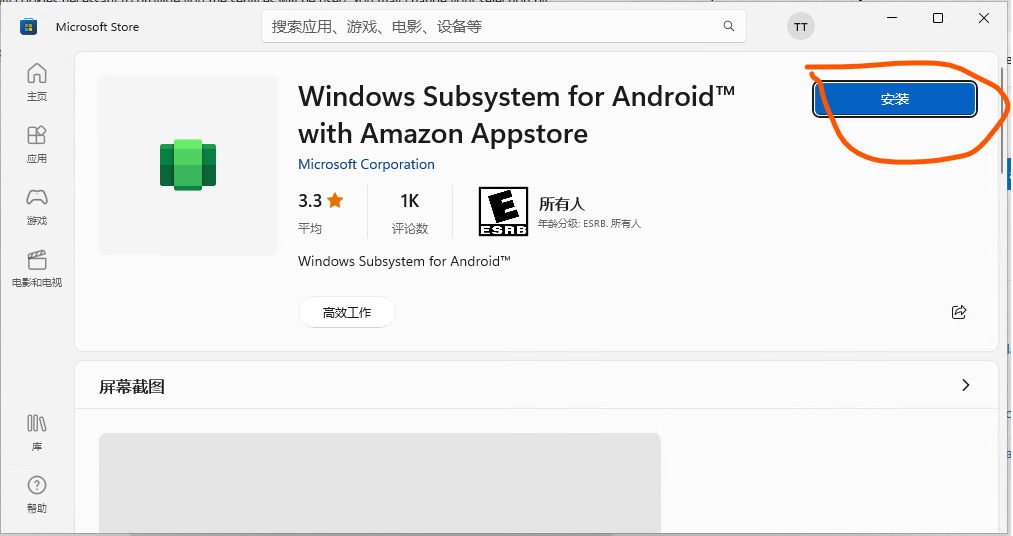Click the green Android subsystem app icon
Viewport: 1013px width, 536px height.
188,165
